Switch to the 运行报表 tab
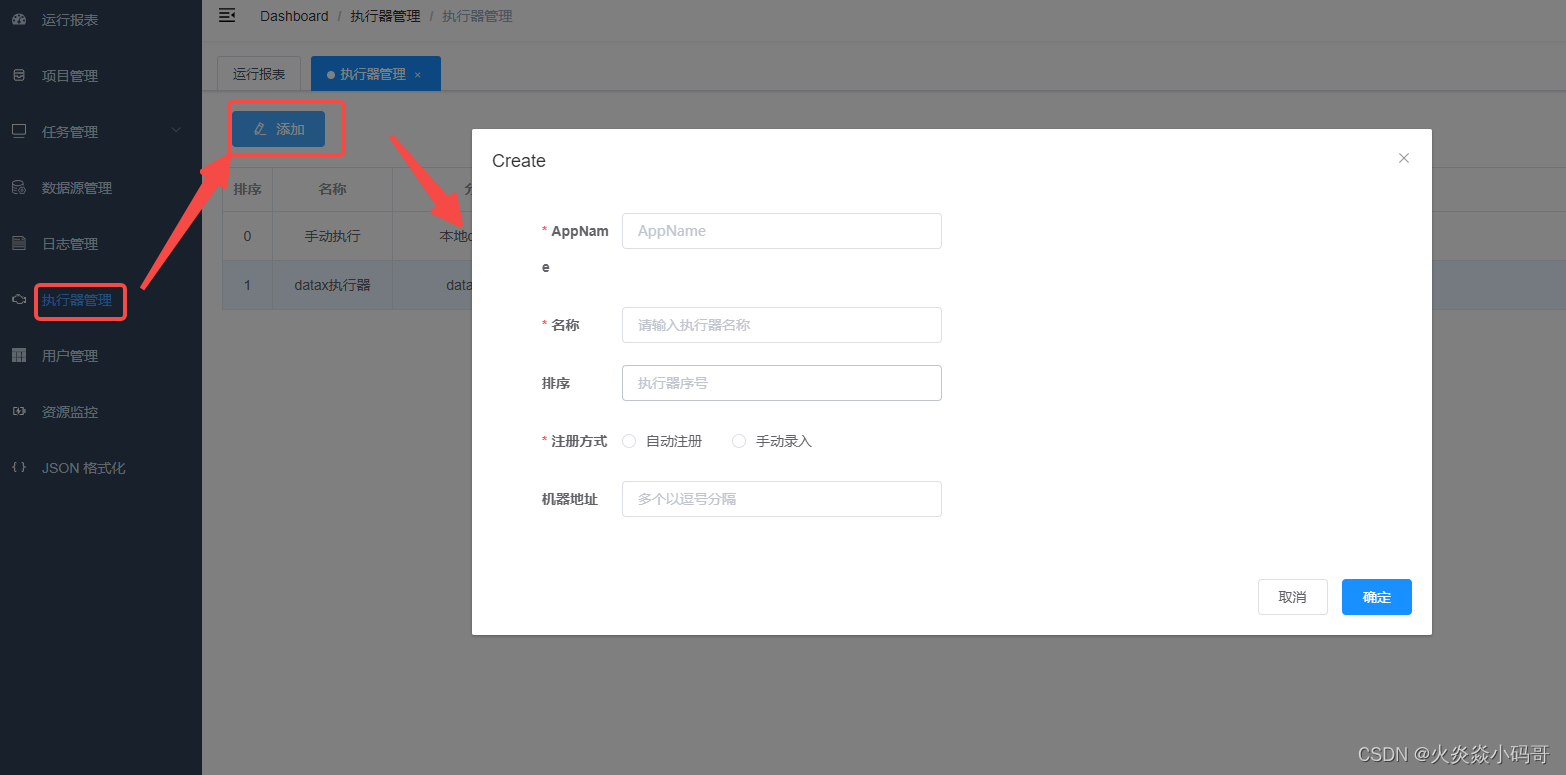Screen dimensions: 1566x775 point(259,74)
